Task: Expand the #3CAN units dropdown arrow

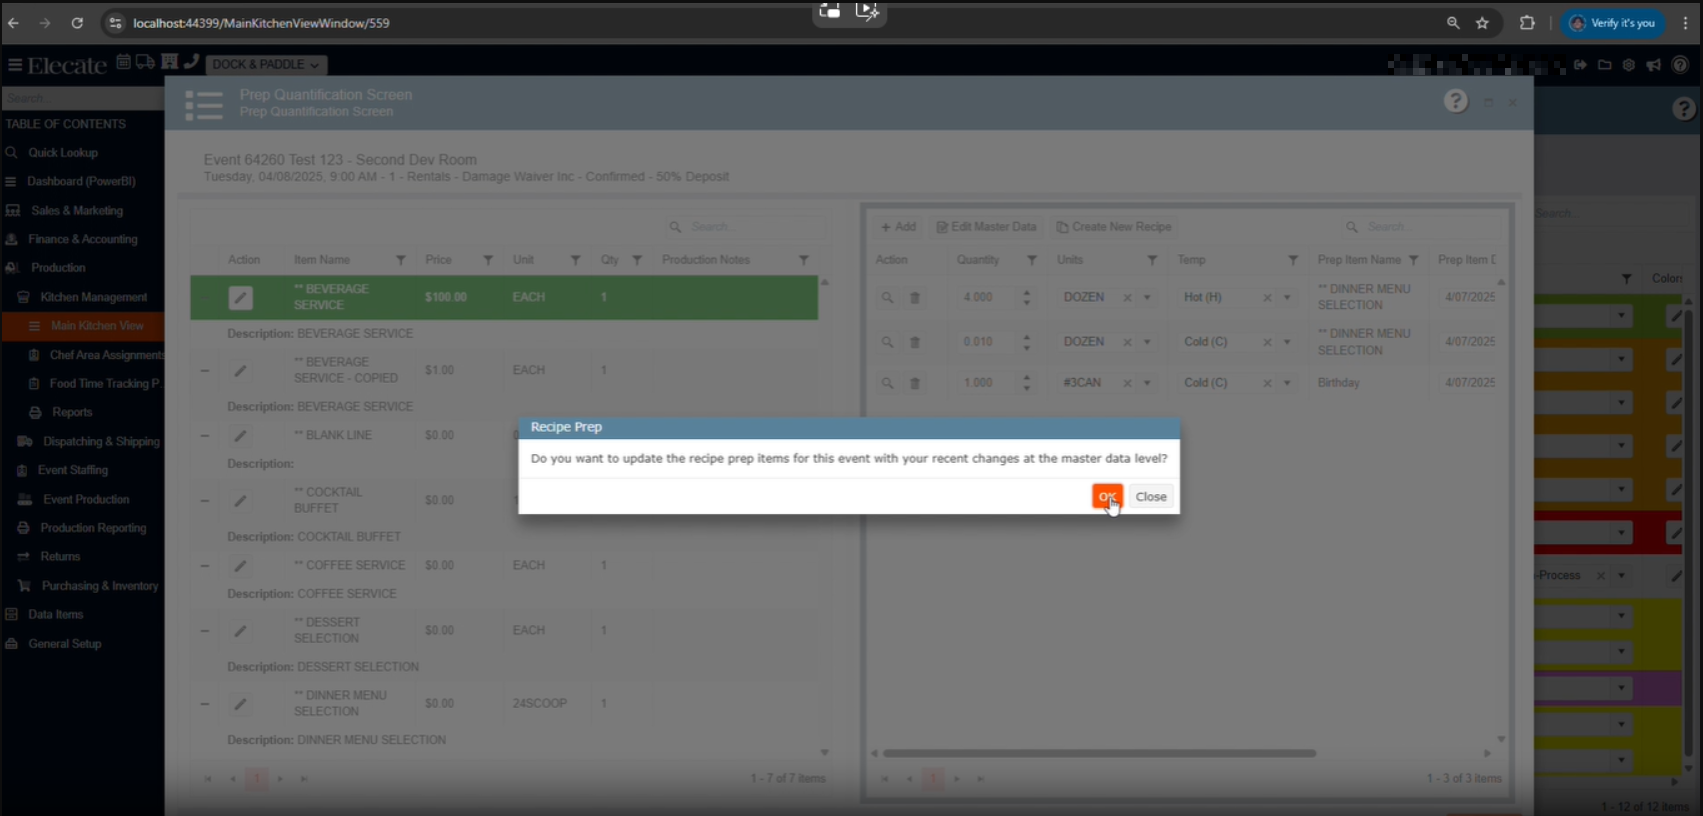Action: [1147, 383]
